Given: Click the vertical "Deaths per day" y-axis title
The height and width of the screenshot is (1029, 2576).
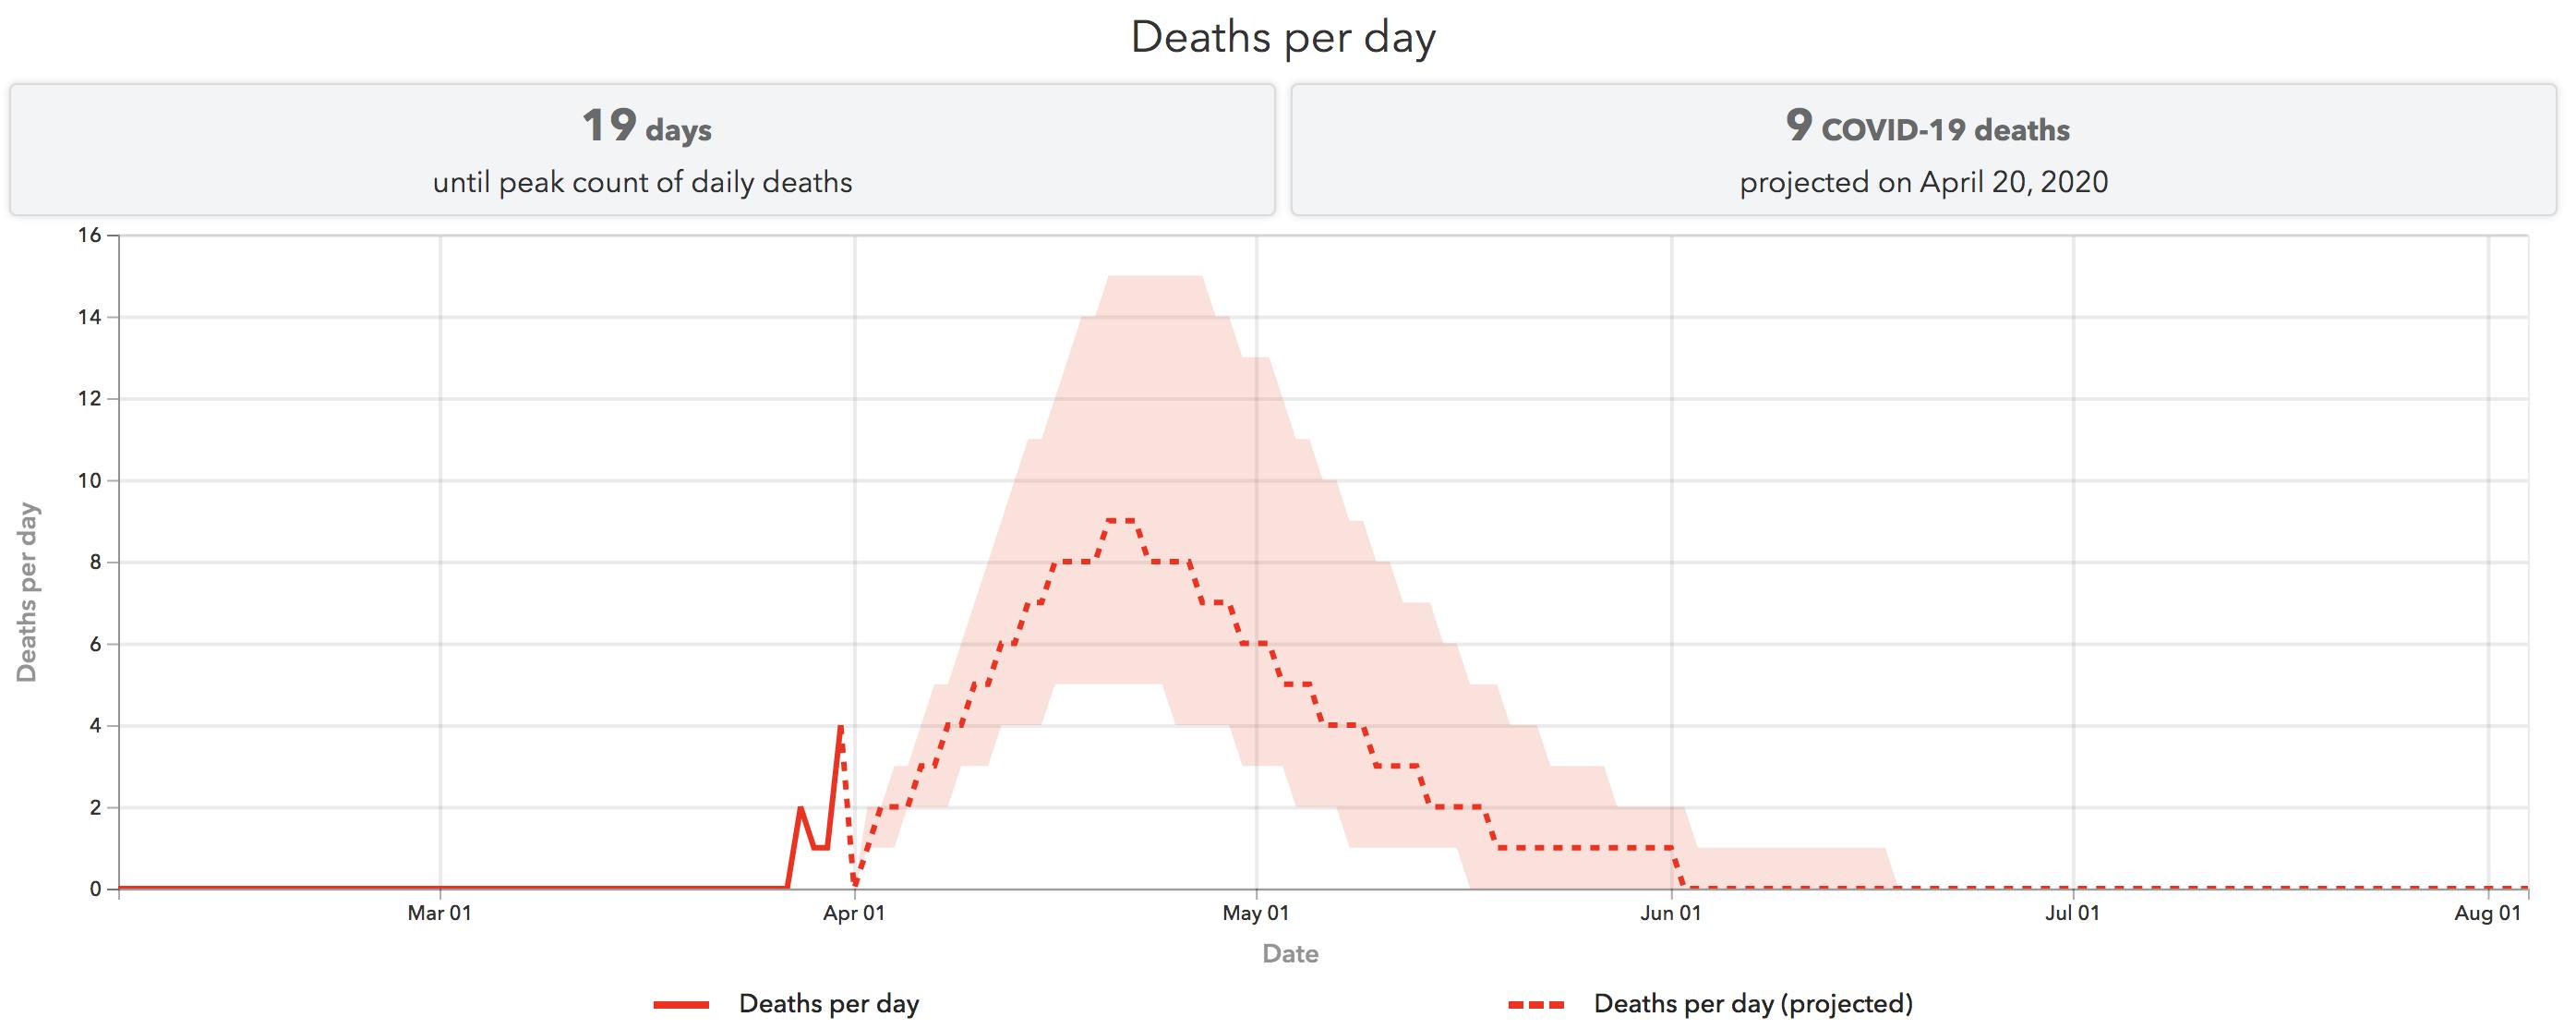Looking at the screenshot, I should point(27,593).
